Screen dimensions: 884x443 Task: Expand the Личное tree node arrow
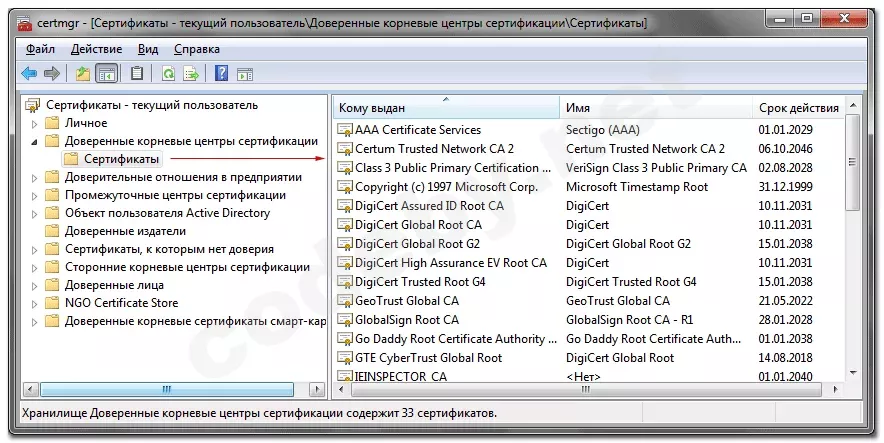point(34,124)
